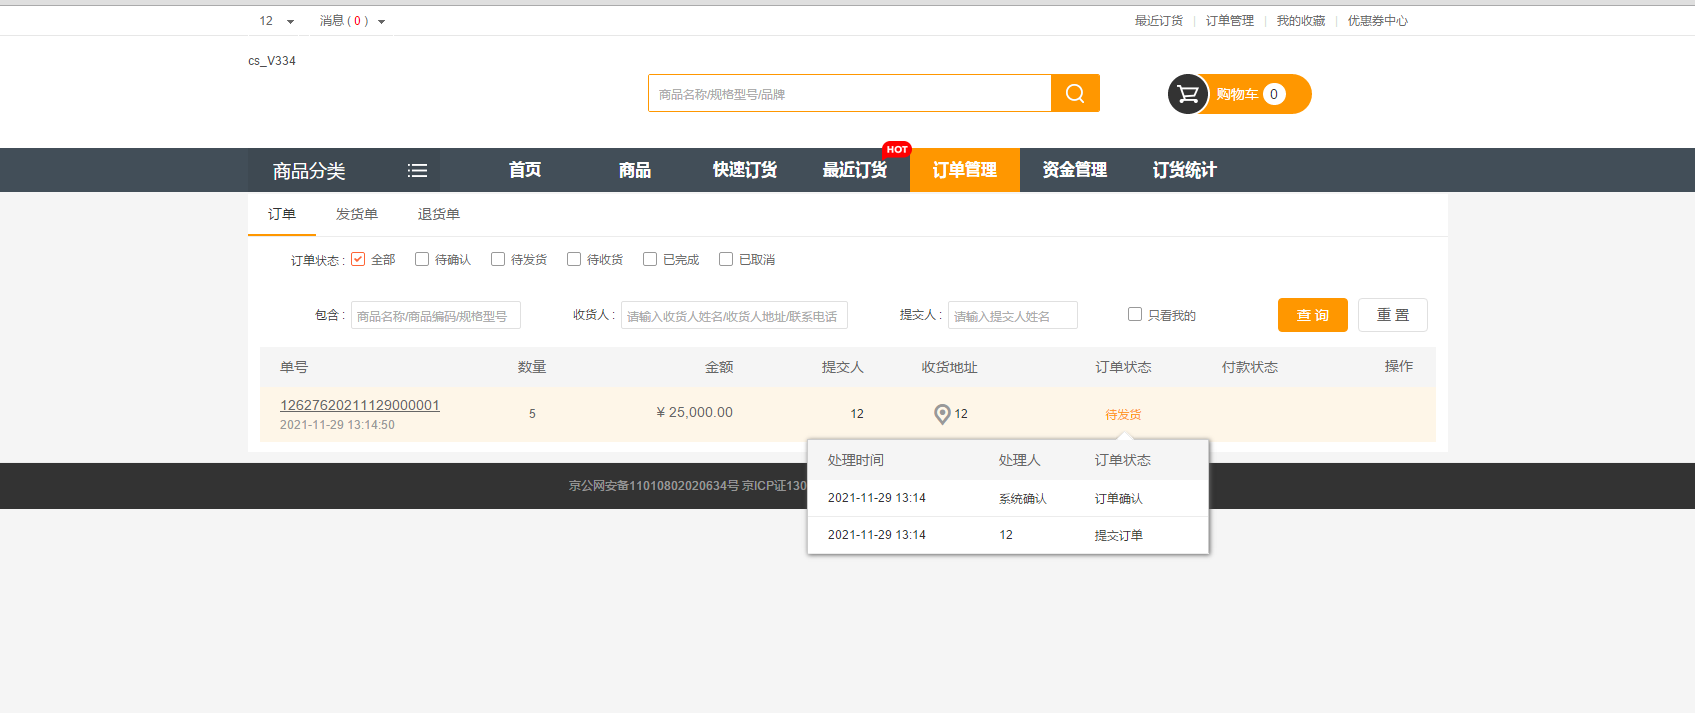The image size is (1695, 713).
Task: Click the 金额 column header
Action: click(719, 367)
